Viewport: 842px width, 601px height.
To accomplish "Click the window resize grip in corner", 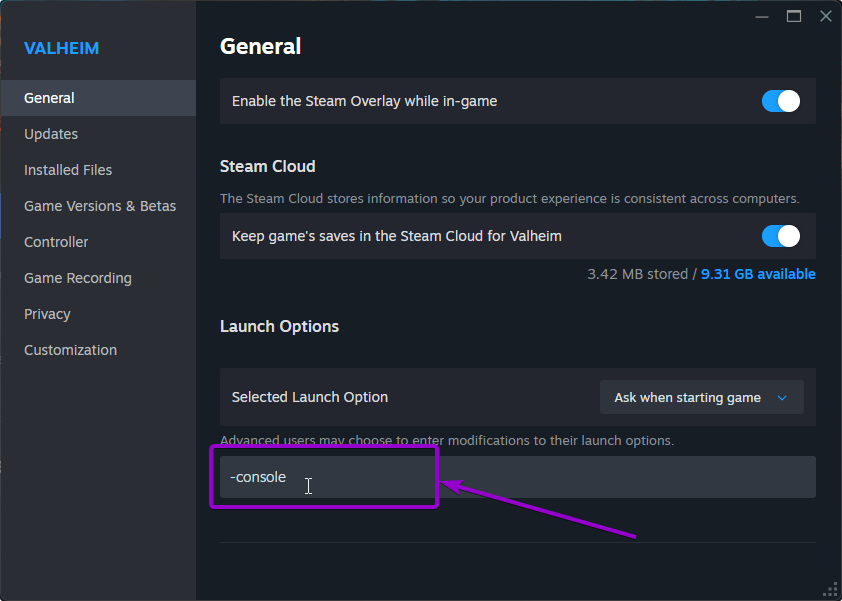I will click(831, 590).
